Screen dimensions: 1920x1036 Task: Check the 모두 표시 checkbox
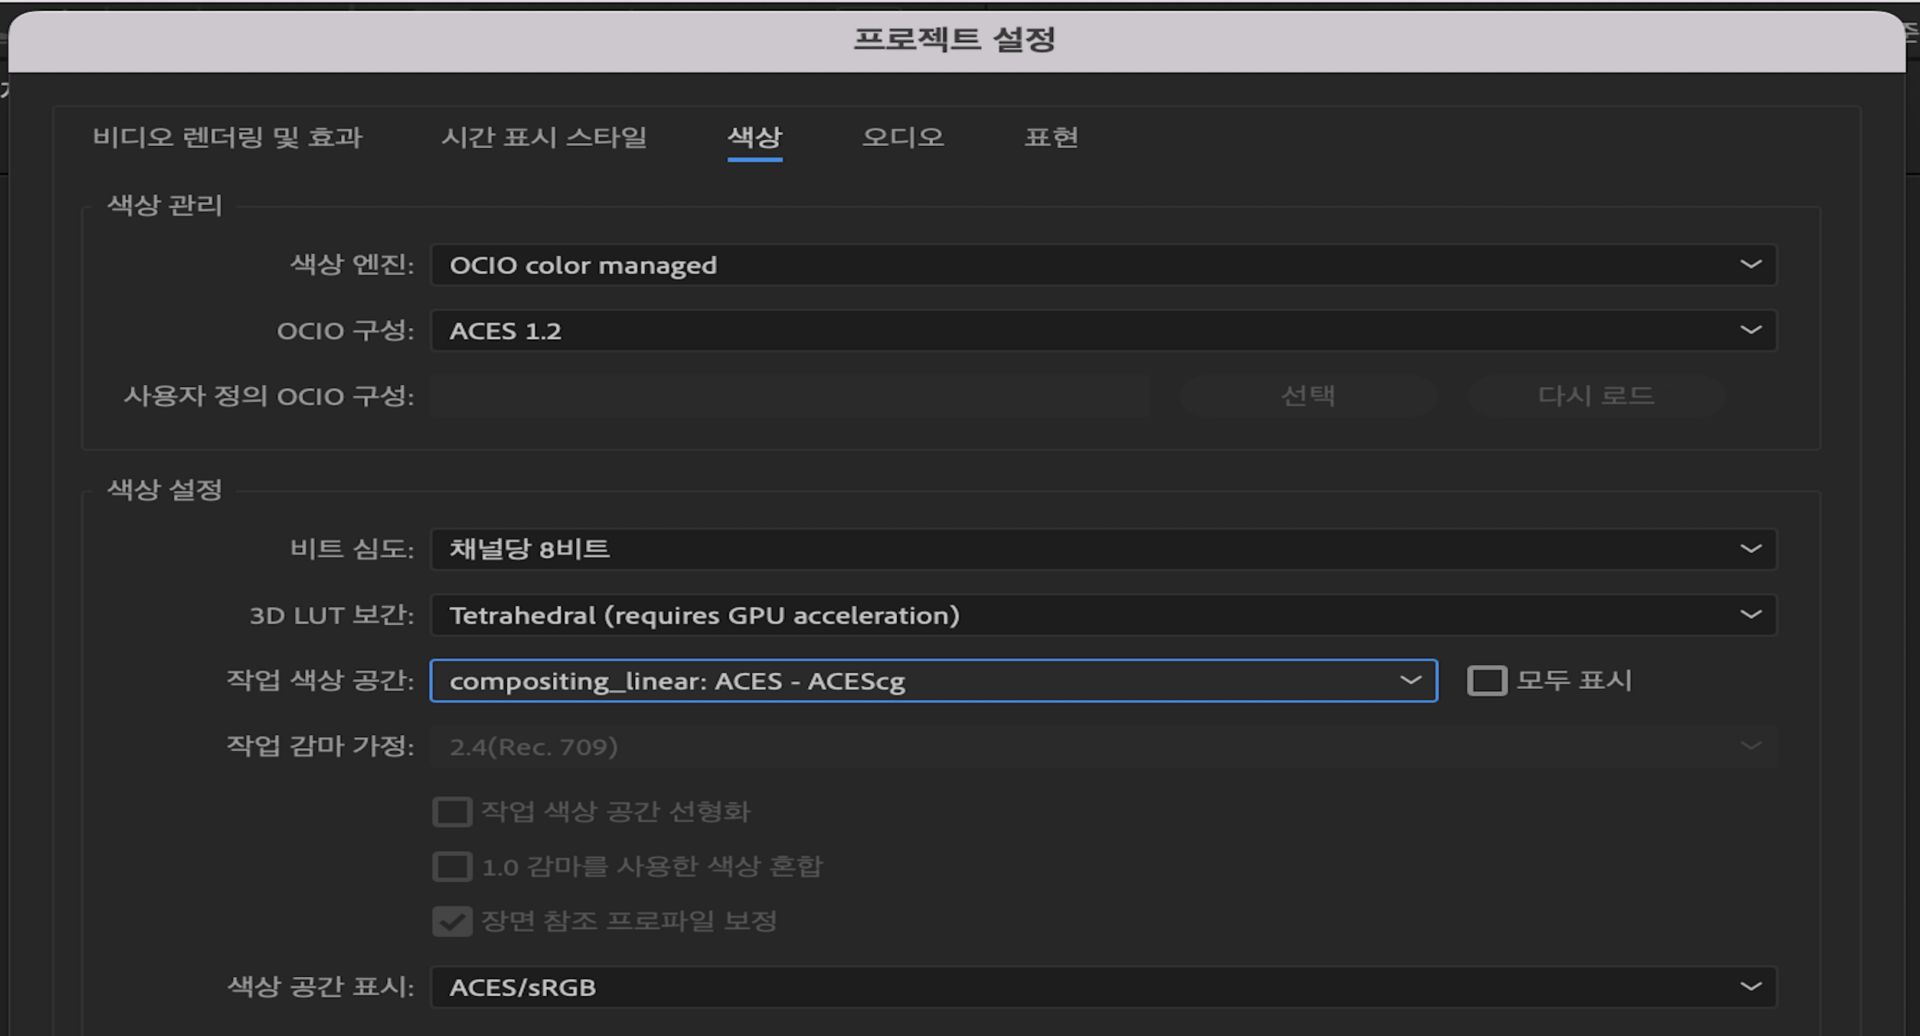pos(1489,681)
